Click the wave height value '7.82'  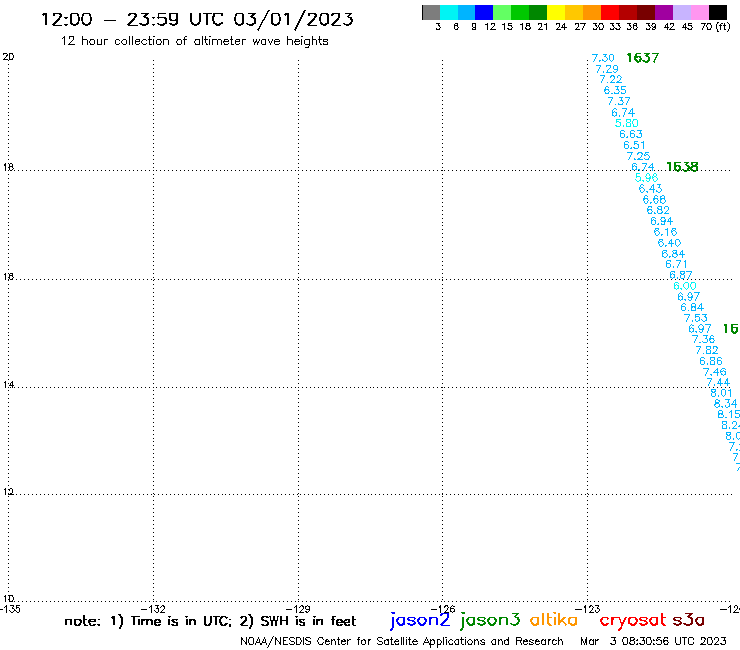pyautogui.click(x=707, y=350)
